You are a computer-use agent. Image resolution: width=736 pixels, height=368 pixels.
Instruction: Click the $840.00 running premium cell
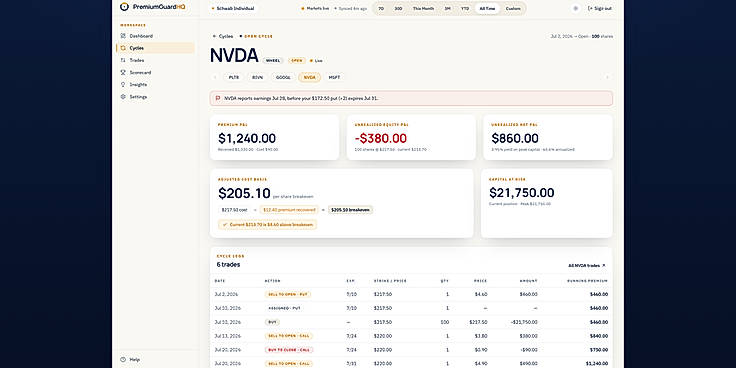pos(599,336)
